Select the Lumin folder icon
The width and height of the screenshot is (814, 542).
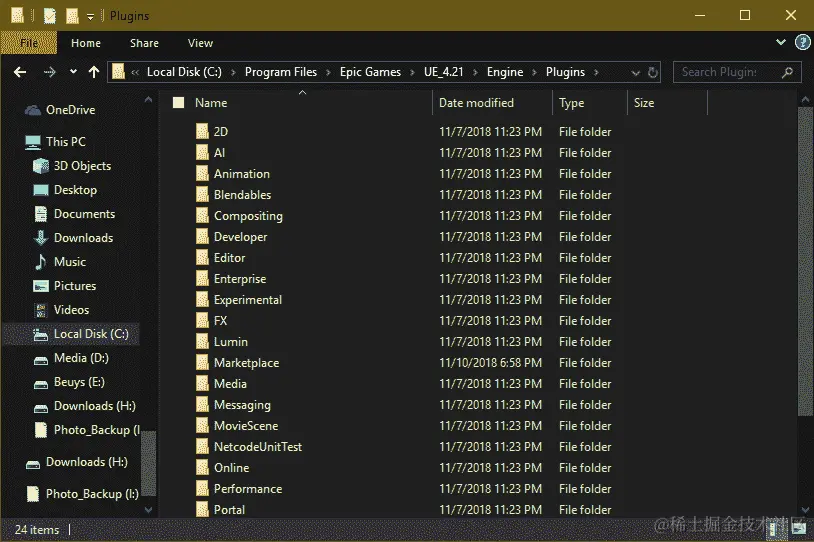click(202, 342)
